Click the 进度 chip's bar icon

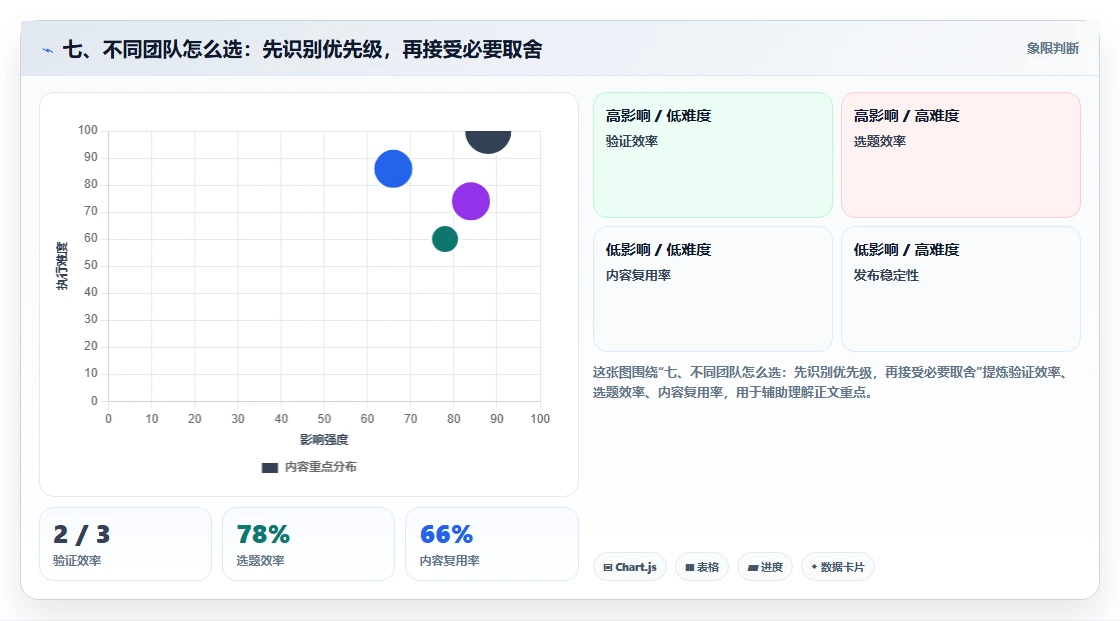click(x=753, y=567)
